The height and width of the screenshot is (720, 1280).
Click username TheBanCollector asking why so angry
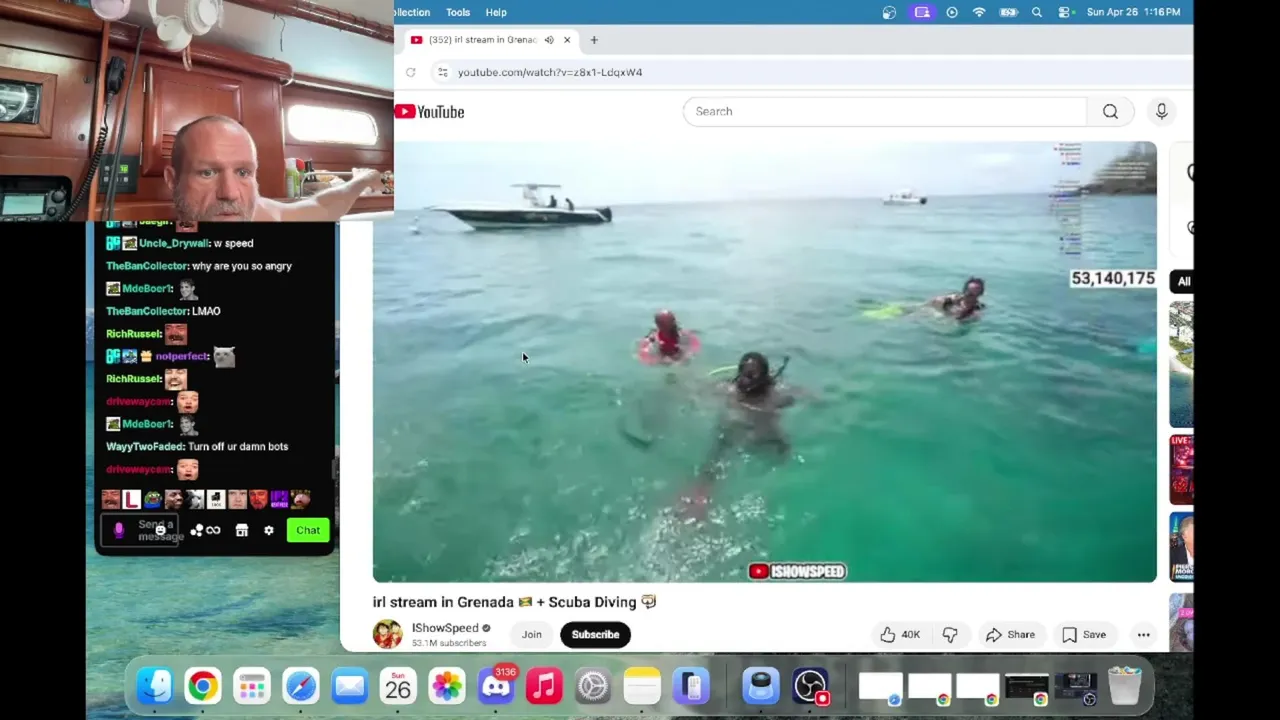pos(147,266)
